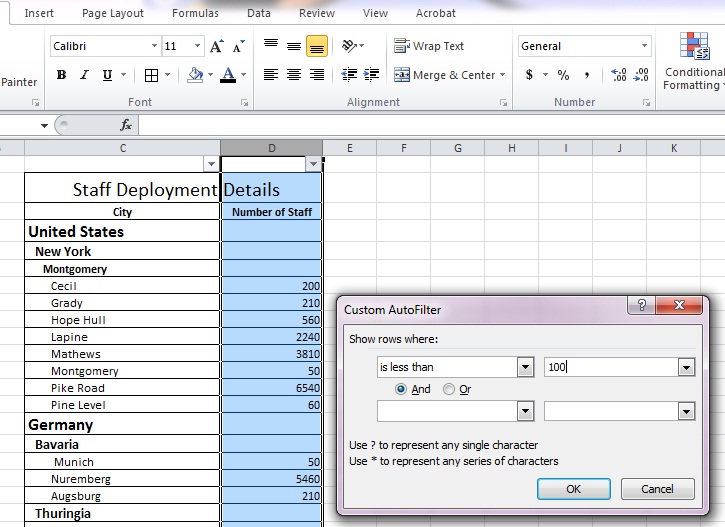Viewport: 725px width, 527px height.
Task: Click the Pike Road staff value 6540
Action: (271, 388)
